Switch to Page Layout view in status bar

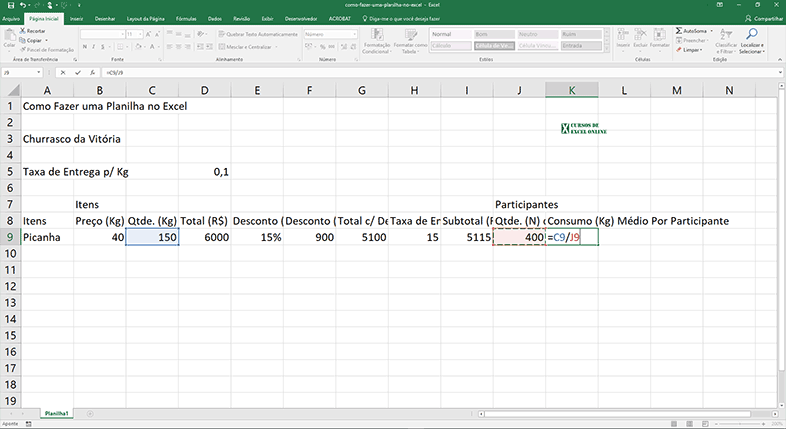690,424
